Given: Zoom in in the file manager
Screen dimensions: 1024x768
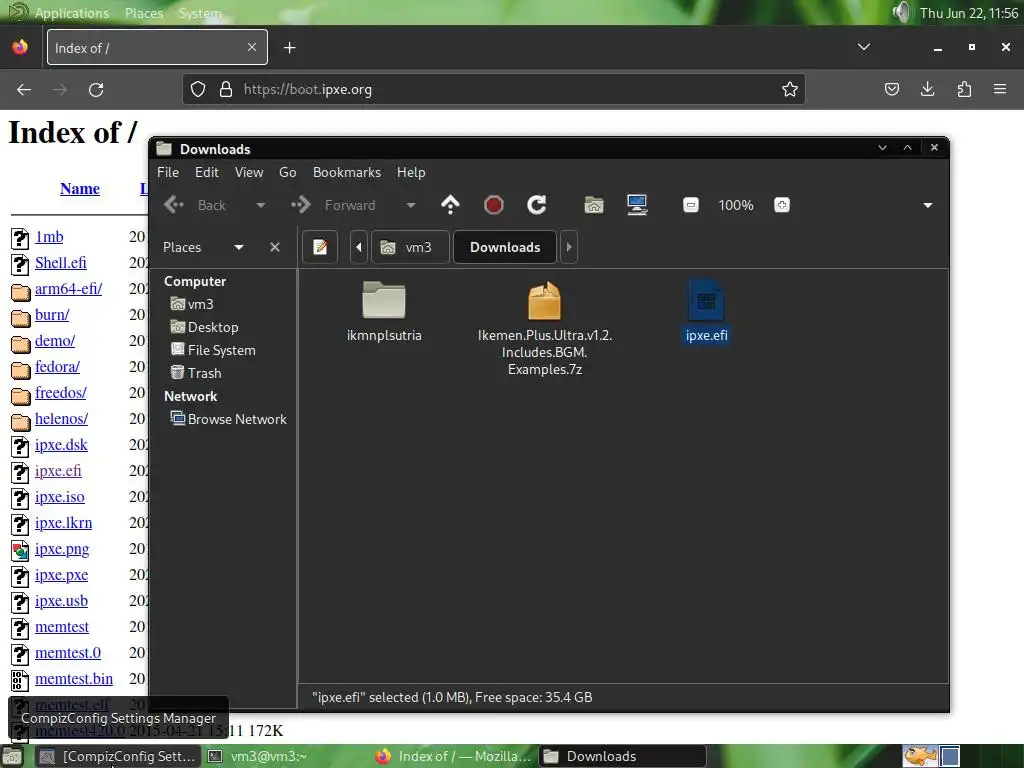Looking at the screenshot, I should [x=782, y=205].
